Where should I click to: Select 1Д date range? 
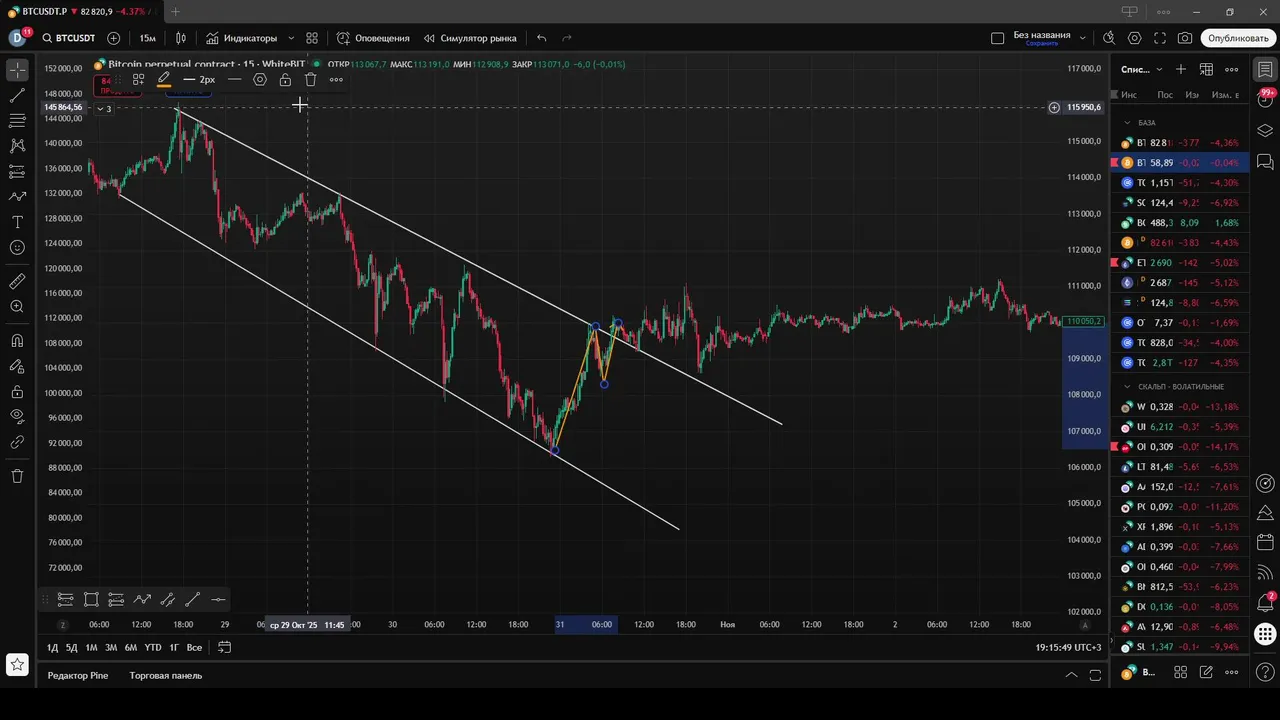click(52, 647)
